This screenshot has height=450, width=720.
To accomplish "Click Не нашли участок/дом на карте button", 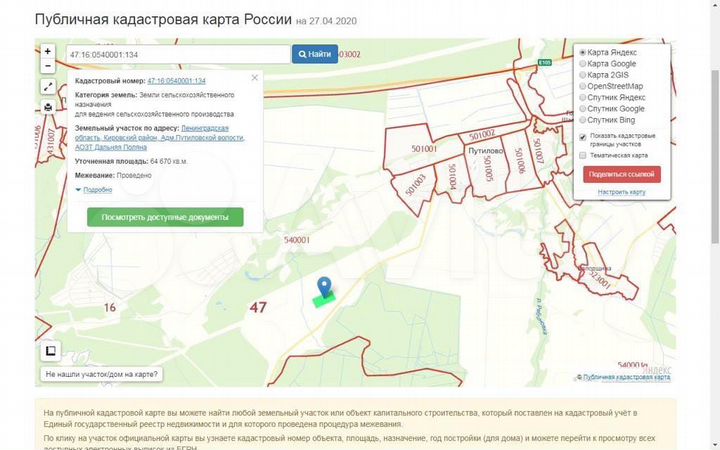I will tap(101, 374).
